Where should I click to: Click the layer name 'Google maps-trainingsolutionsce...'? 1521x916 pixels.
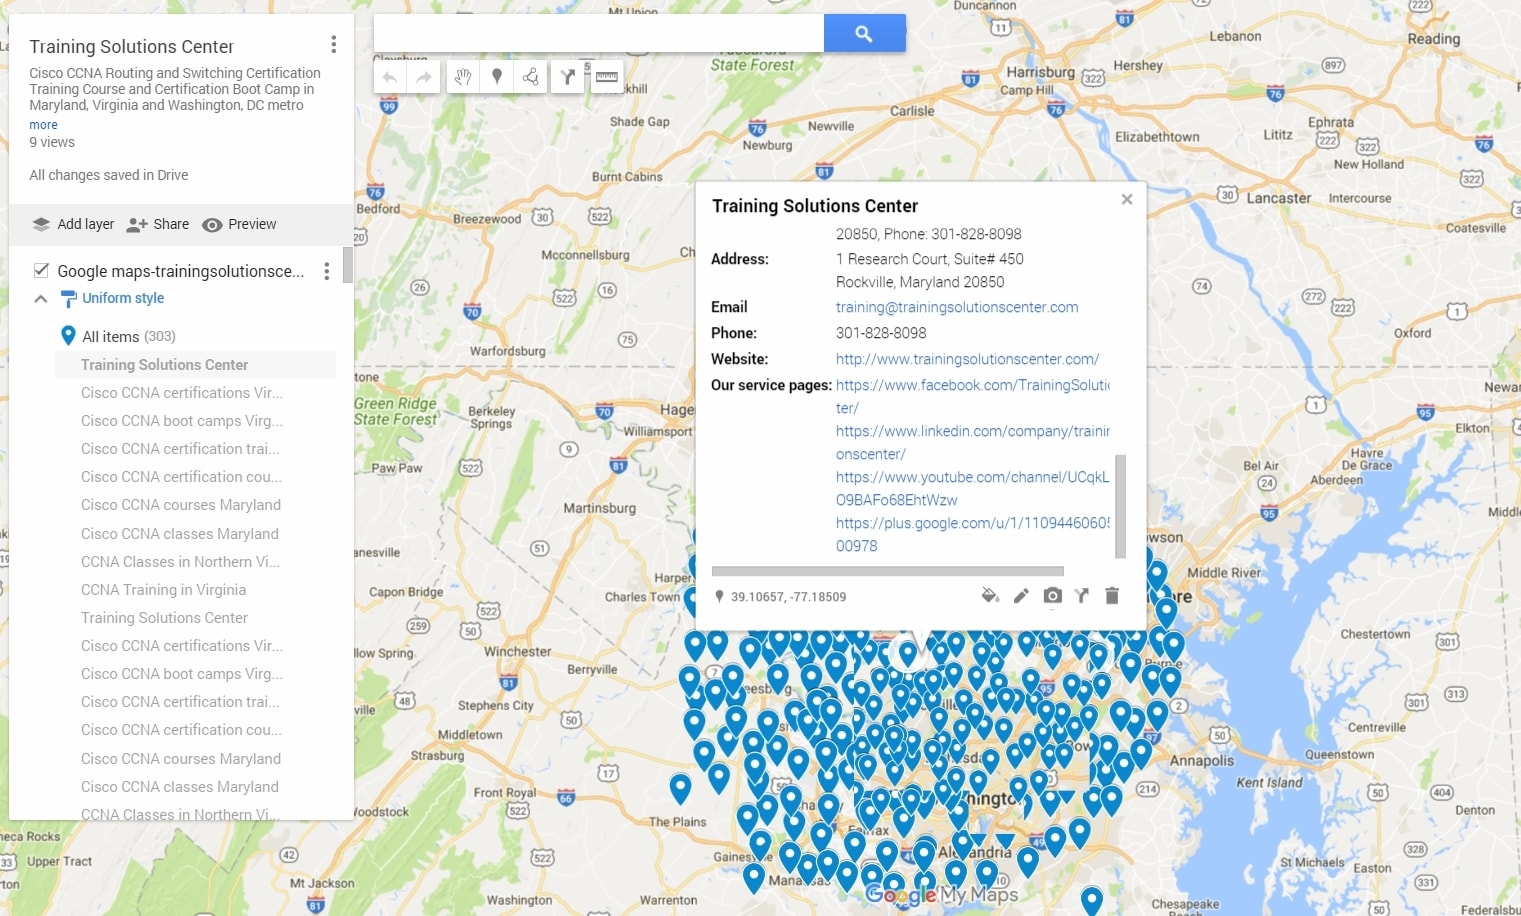(181, 271)
